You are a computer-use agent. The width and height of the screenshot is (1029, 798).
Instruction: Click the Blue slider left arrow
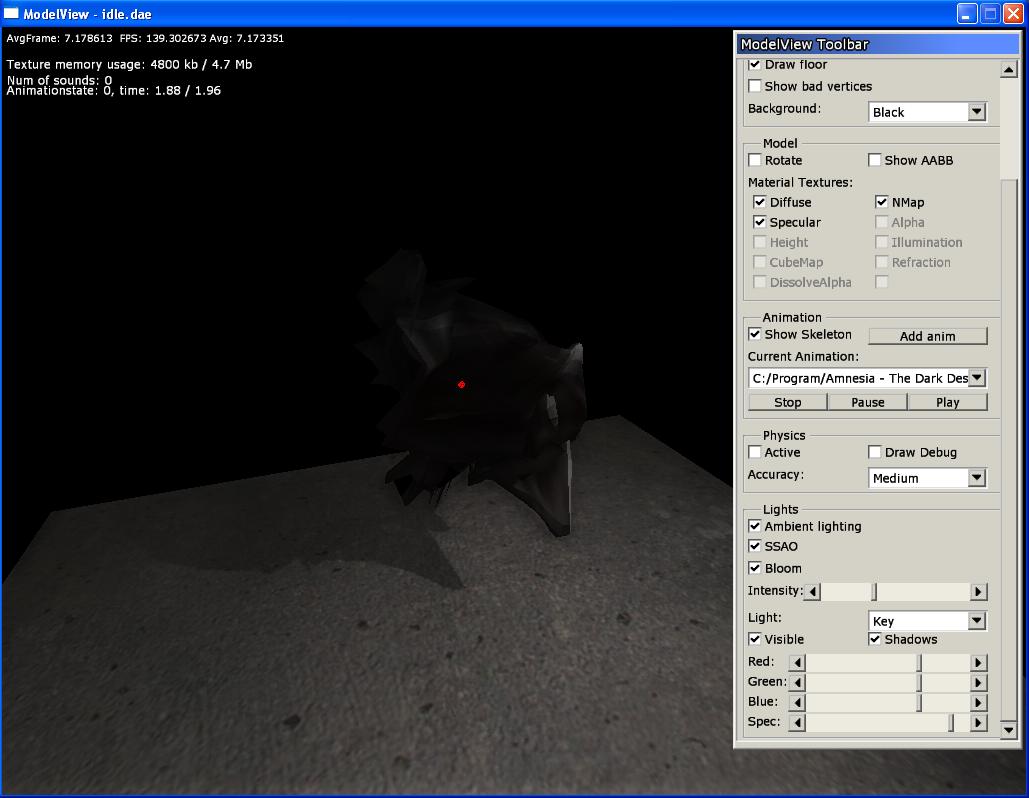coord(797,702)
